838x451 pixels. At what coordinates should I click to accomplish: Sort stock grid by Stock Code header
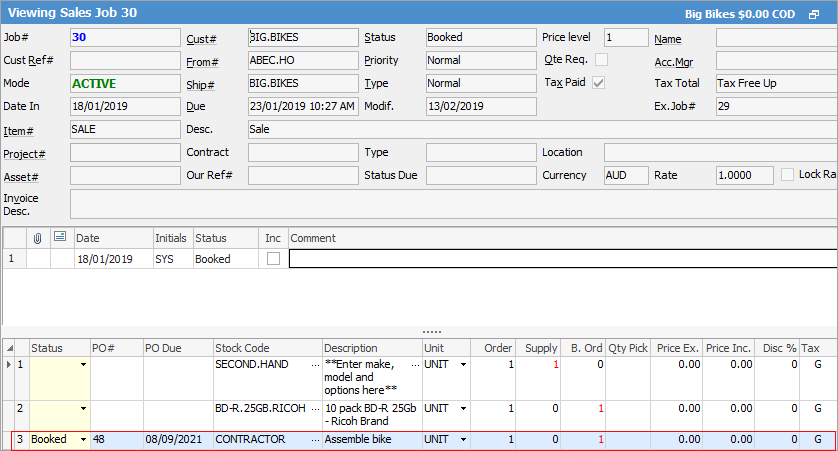click(x=266, y=348)
